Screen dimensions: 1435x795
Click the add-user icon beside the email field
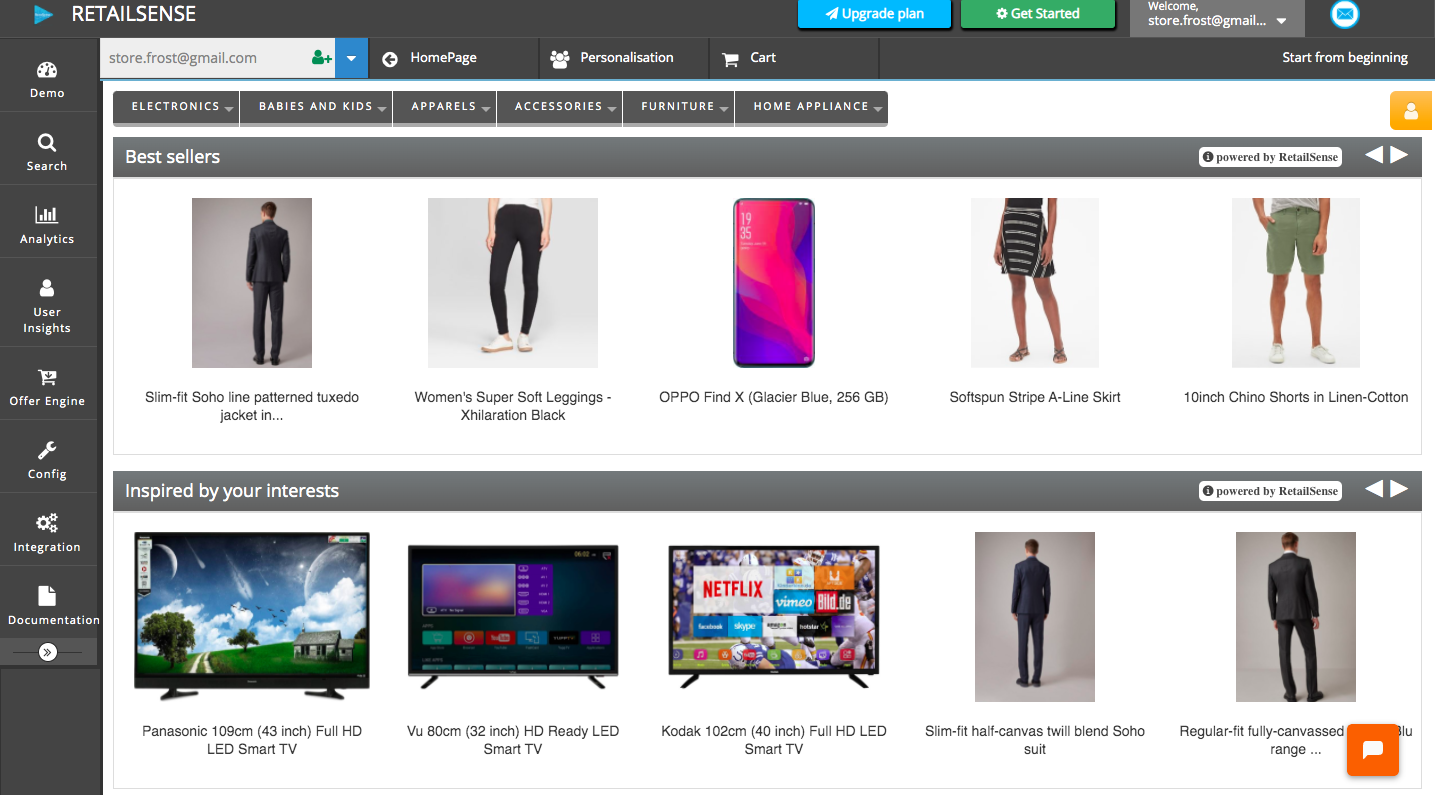point(320,58)
